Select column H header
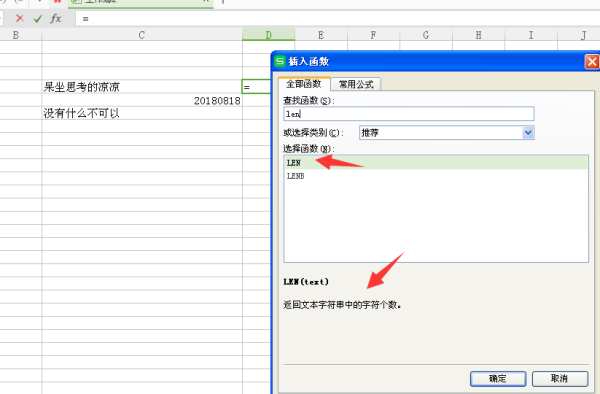Image resolution: width=600 pixels, height=394 pixels. coord(478,35)
